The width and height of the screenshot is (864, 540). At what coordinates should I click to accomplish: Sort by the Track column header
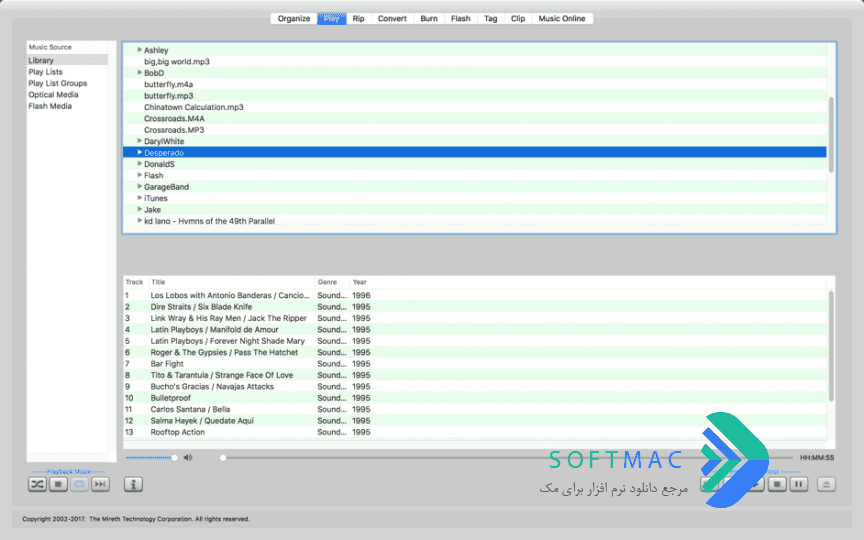[136, 282]
